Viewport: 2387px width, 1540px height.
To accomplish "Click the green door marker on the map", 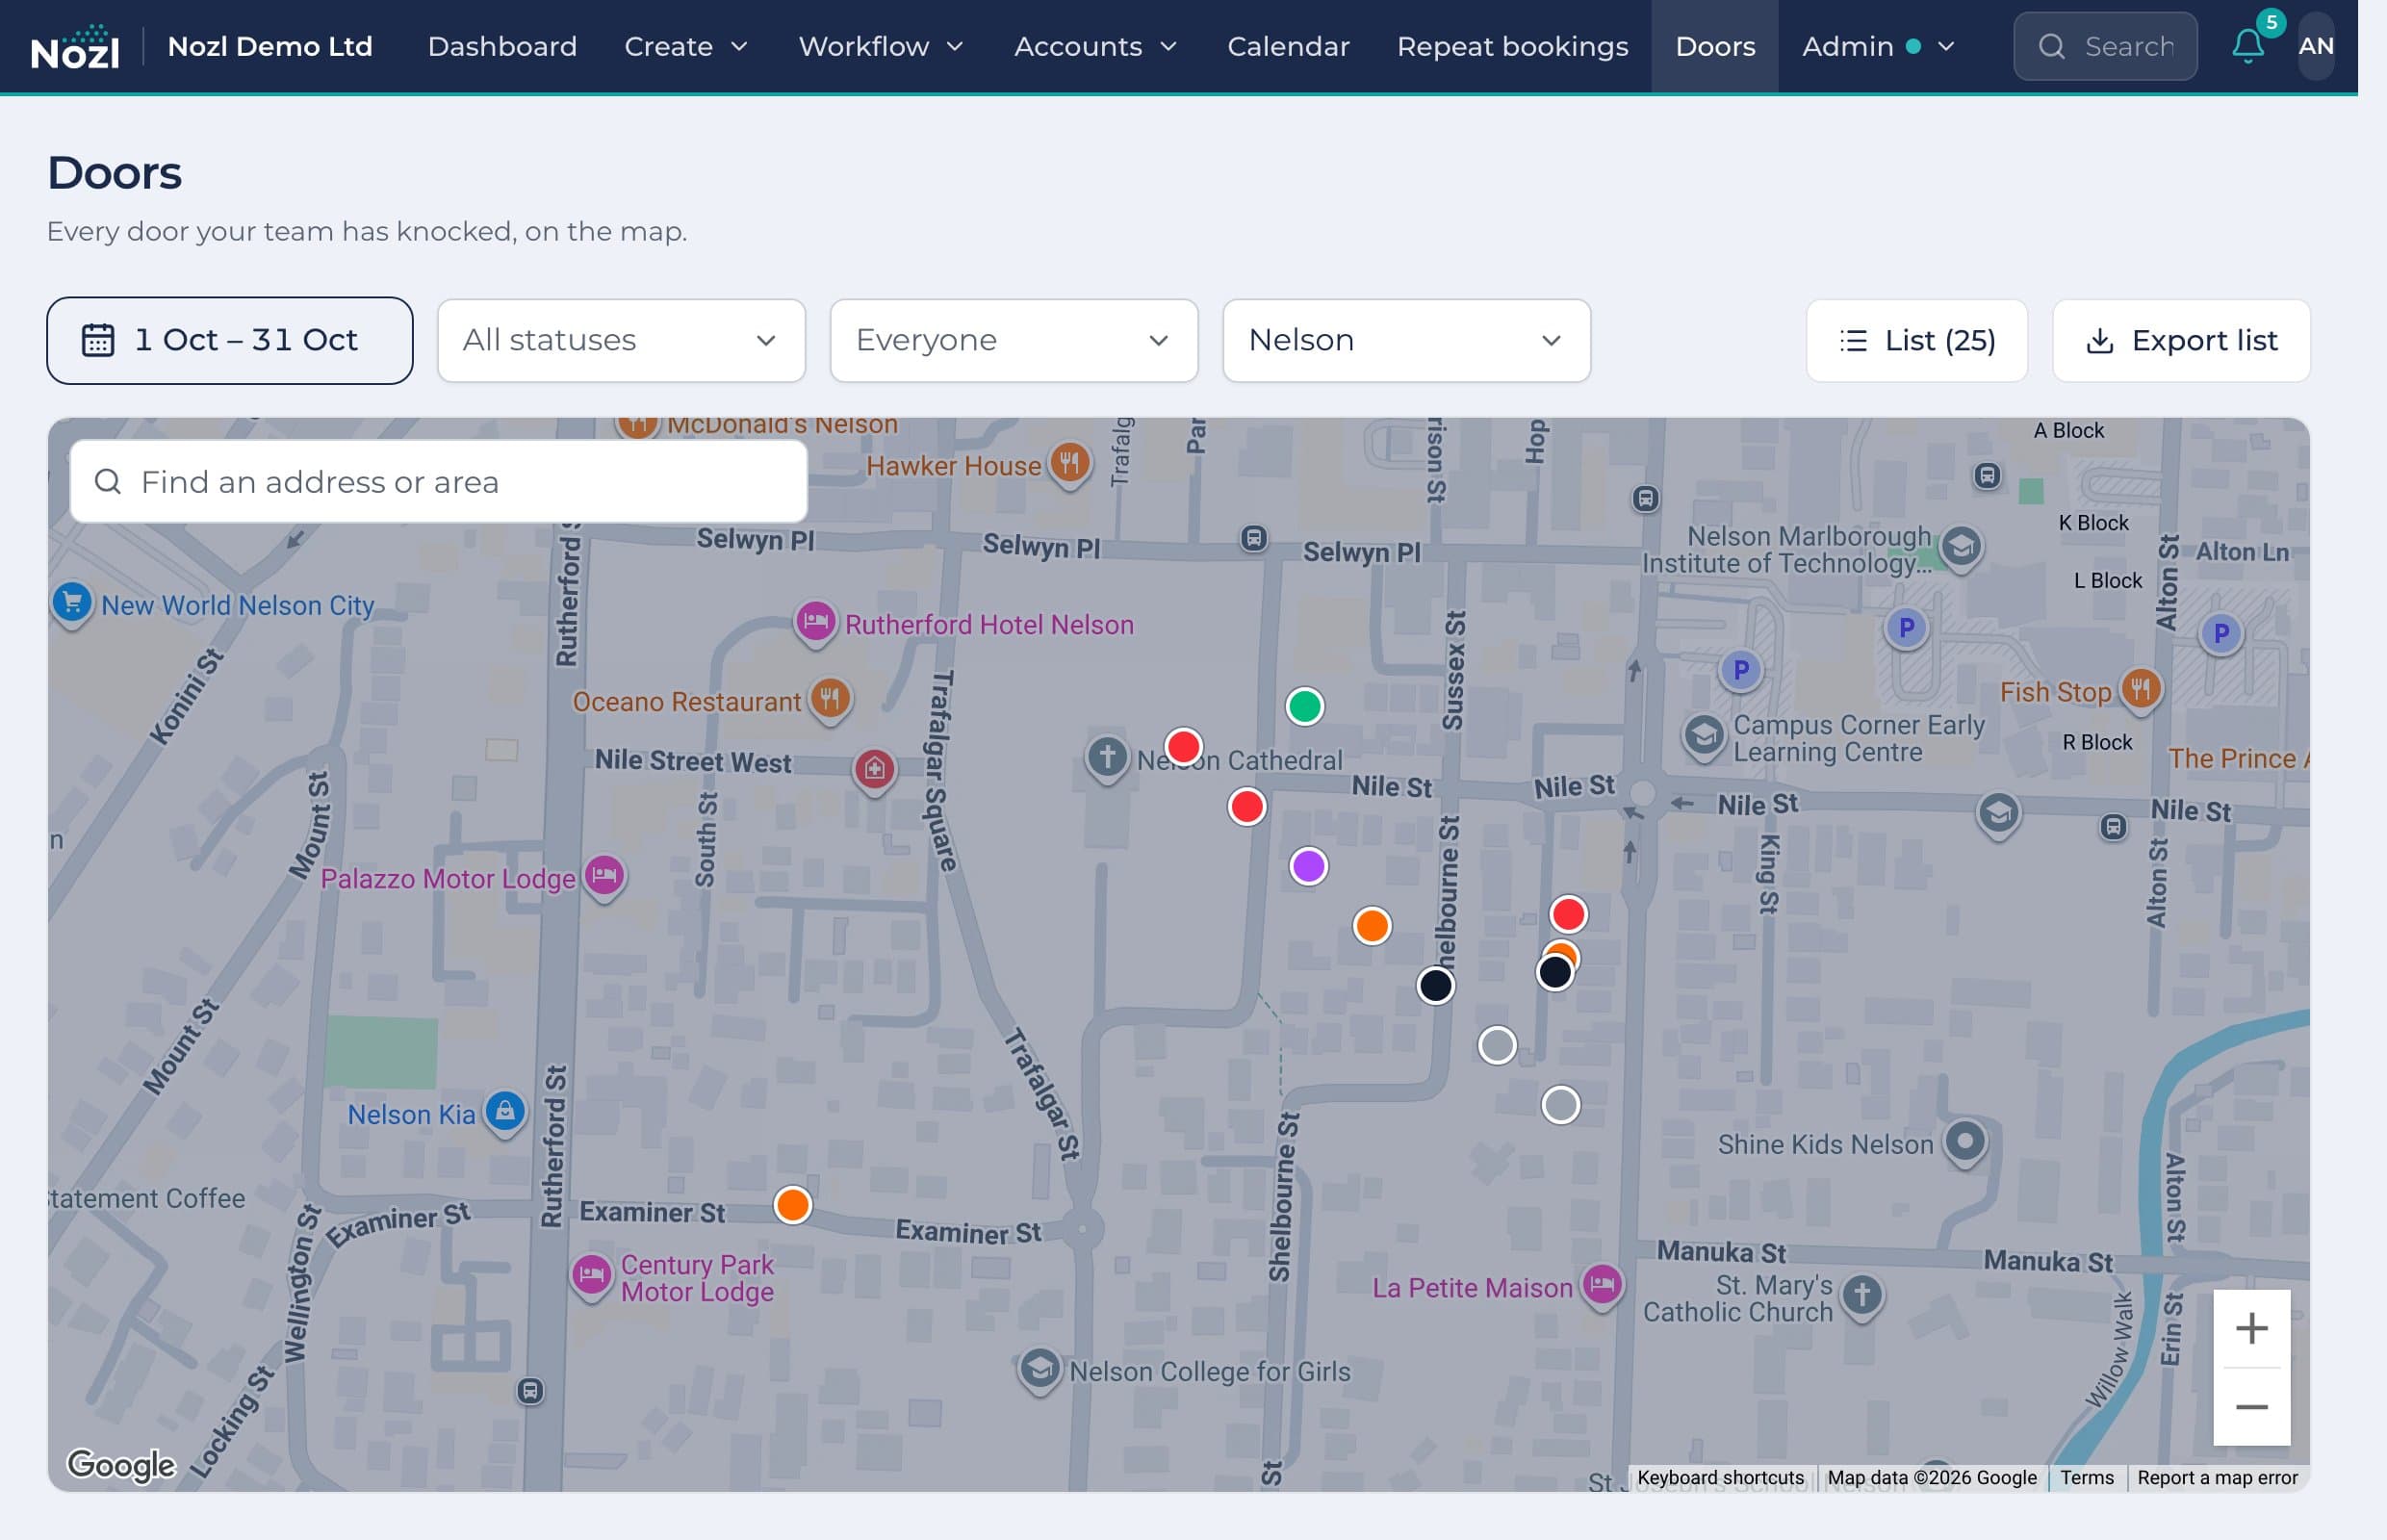I will [x=1304, y=707].
